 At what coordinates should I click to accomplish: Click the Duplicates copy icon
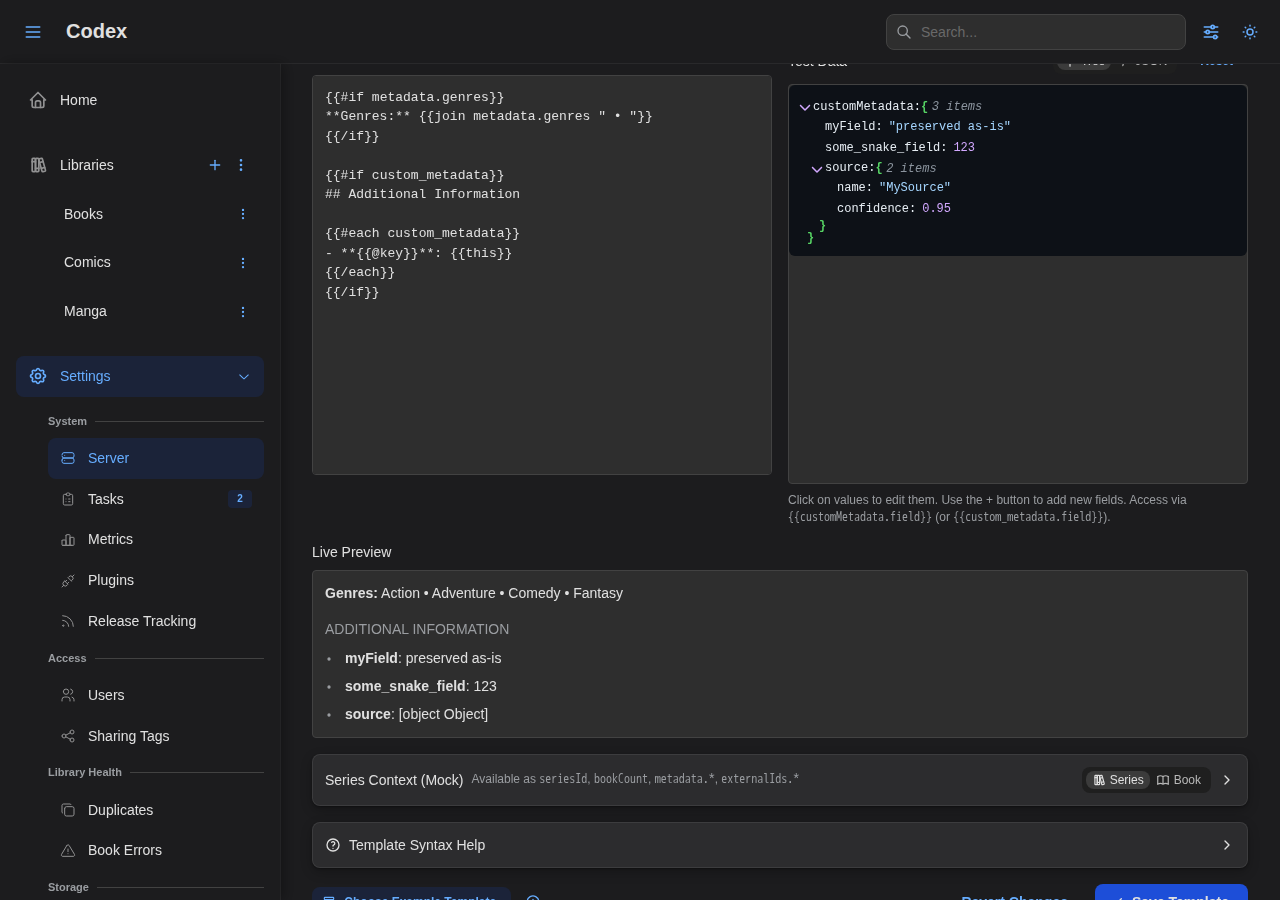coord(68,810)
